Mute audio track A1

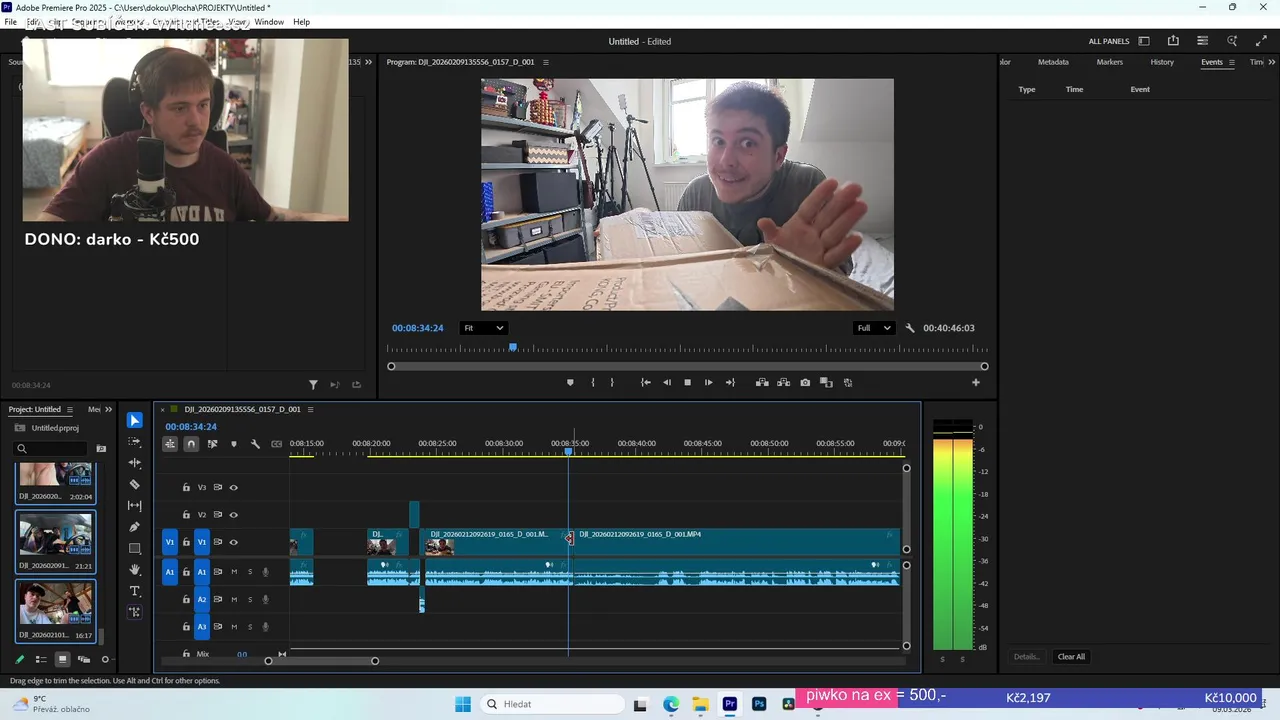click(234, 572)
